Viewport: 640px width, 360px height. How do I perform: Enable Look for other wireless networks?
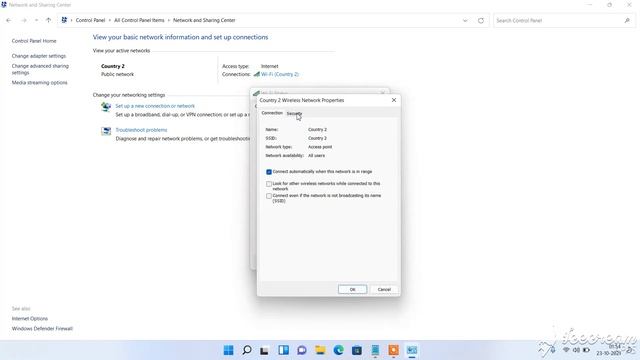coord(269,184)
